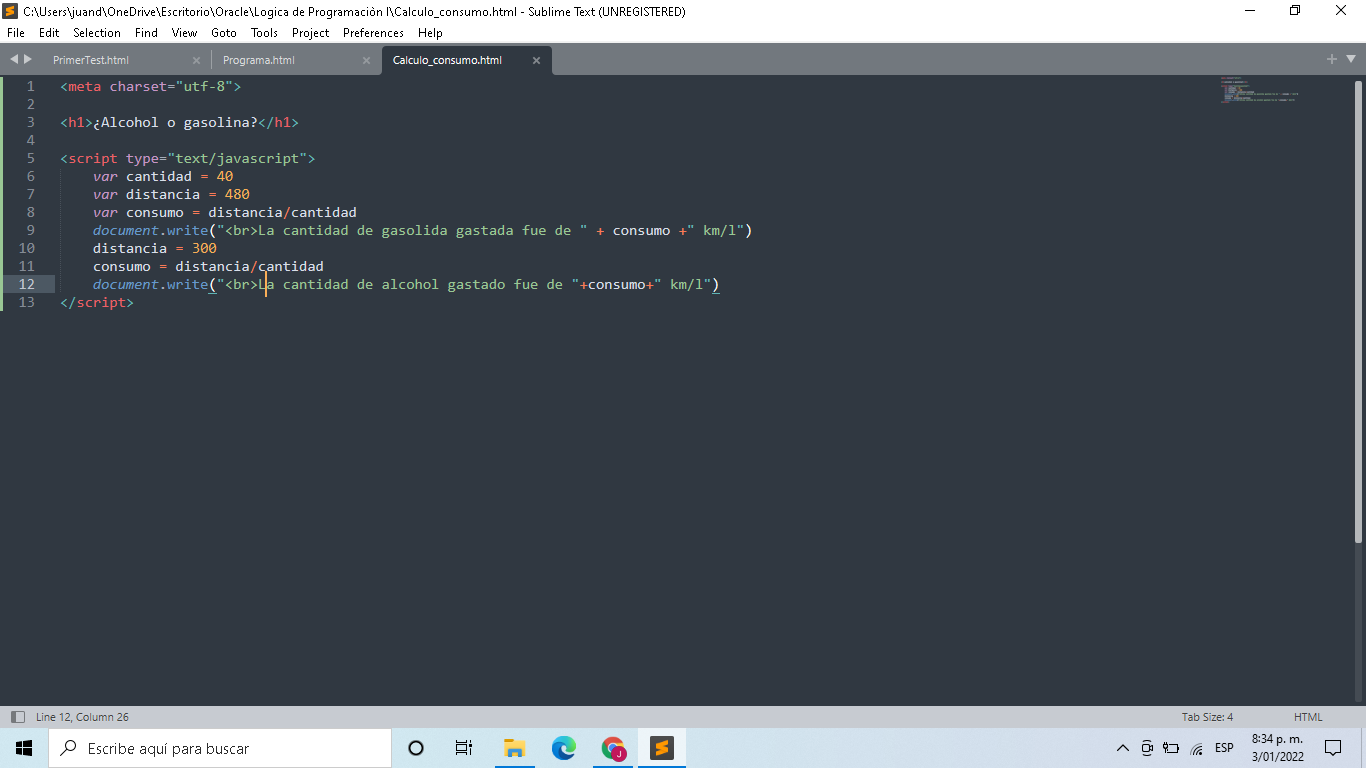Restore down the Sublime Text window
Screen dimensions: 1366x768
1295,11
